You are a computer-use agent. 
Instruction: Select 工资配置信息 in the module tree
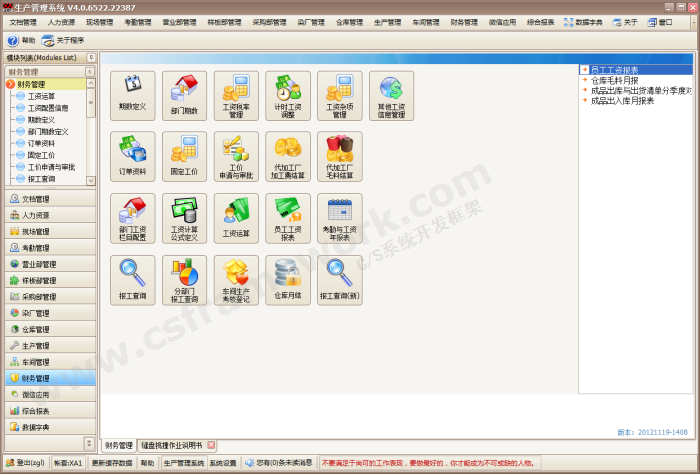[48, 108]
